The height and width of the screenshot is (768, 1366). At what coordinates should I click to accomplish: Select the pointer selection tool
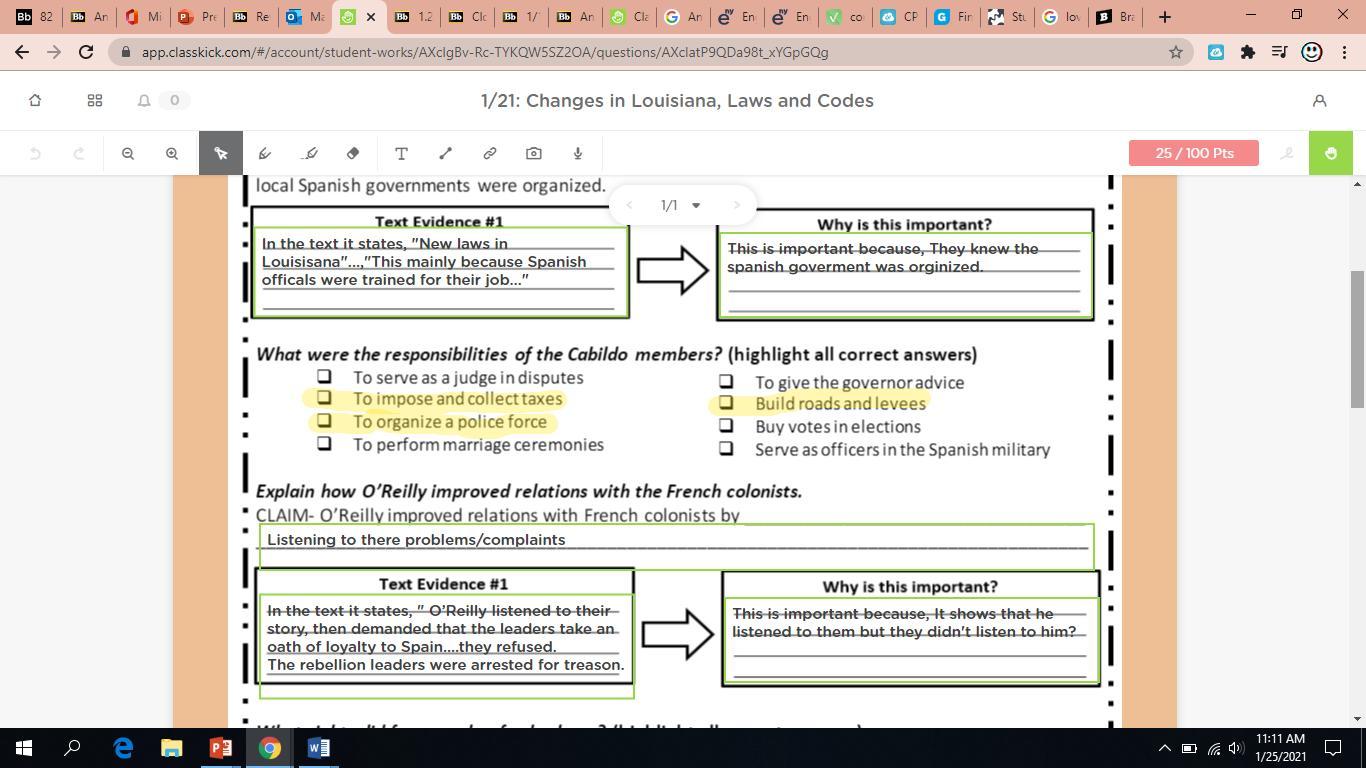(x=221, y=153)
